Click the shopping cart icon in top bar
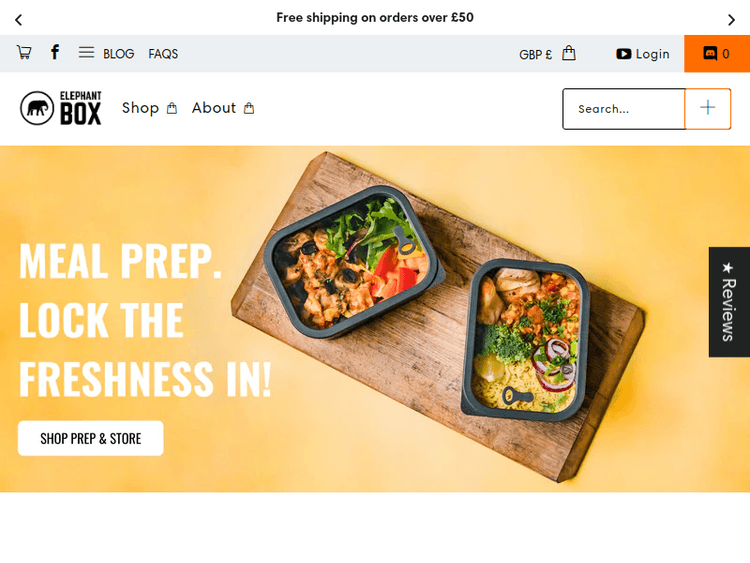The height and width of the screenshot is (563, 750). [24, 52]
